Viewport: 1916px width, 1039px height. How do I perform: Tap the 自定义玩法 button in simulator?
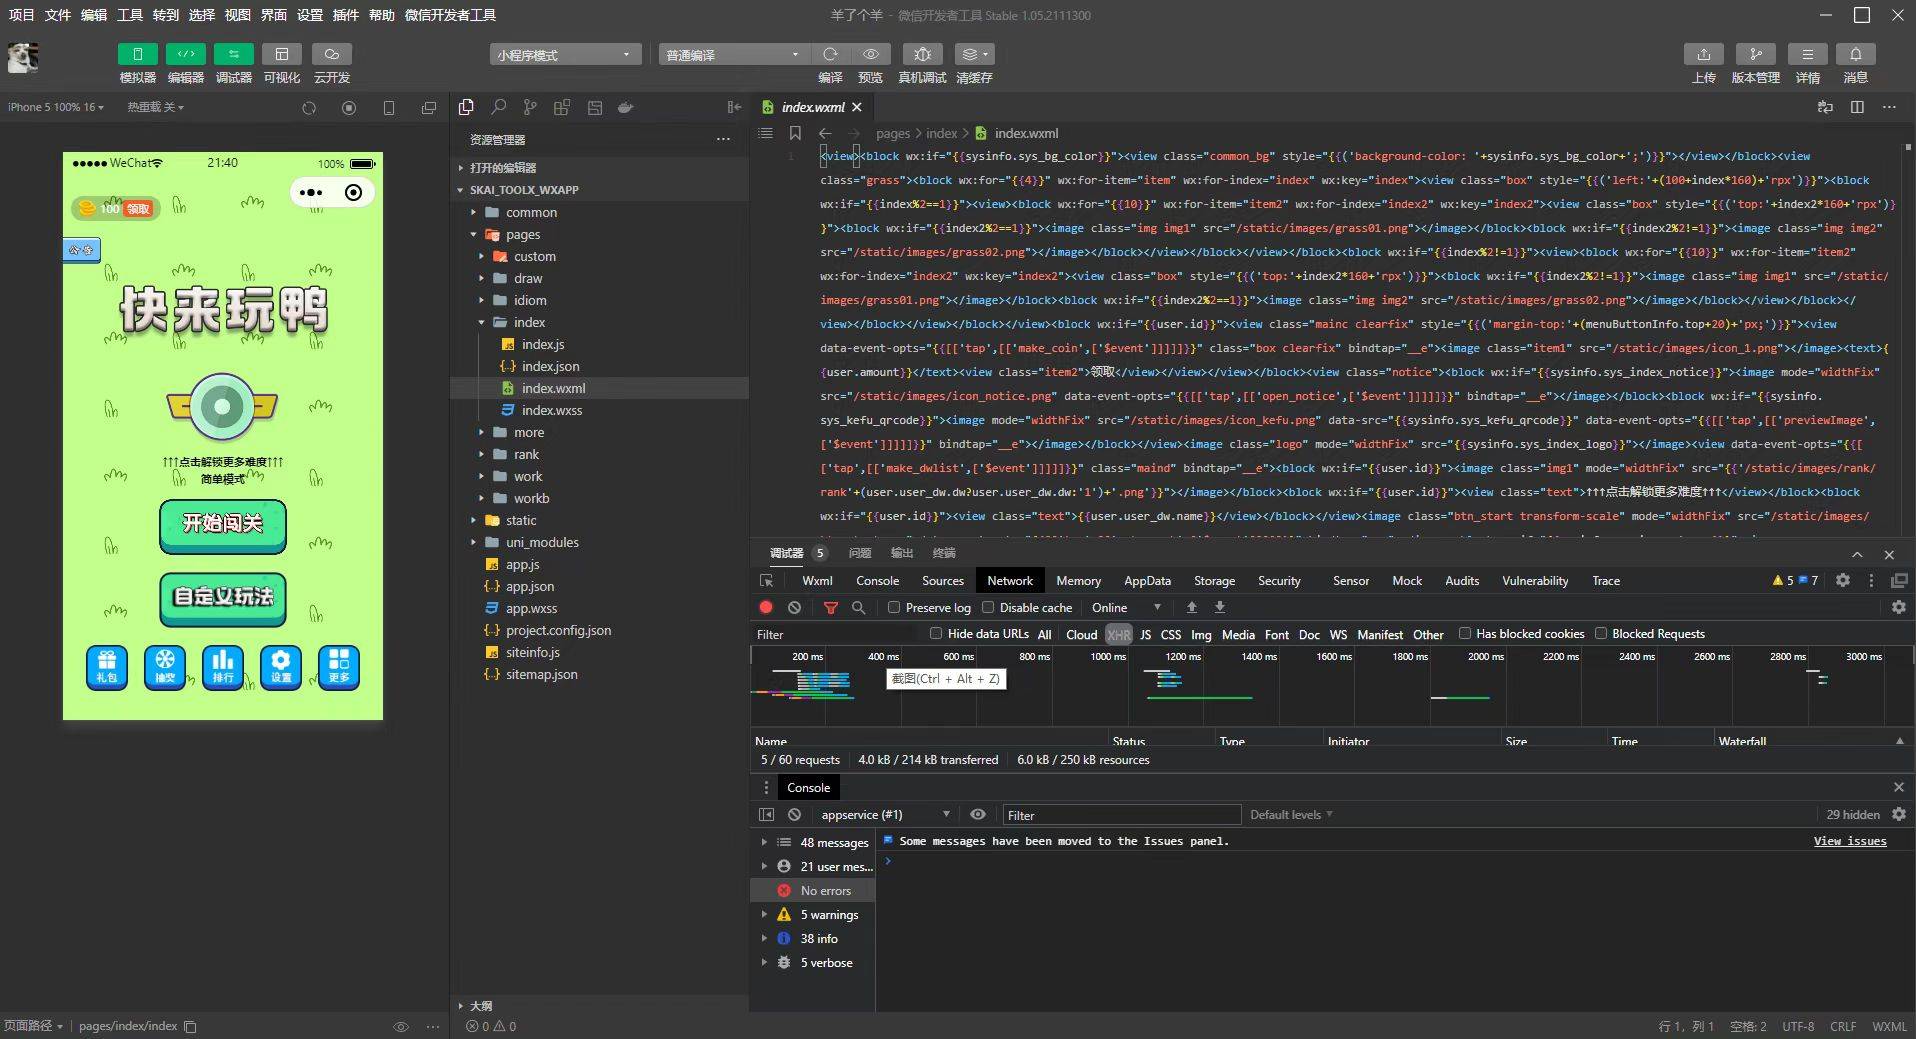(x=223, y=598)
